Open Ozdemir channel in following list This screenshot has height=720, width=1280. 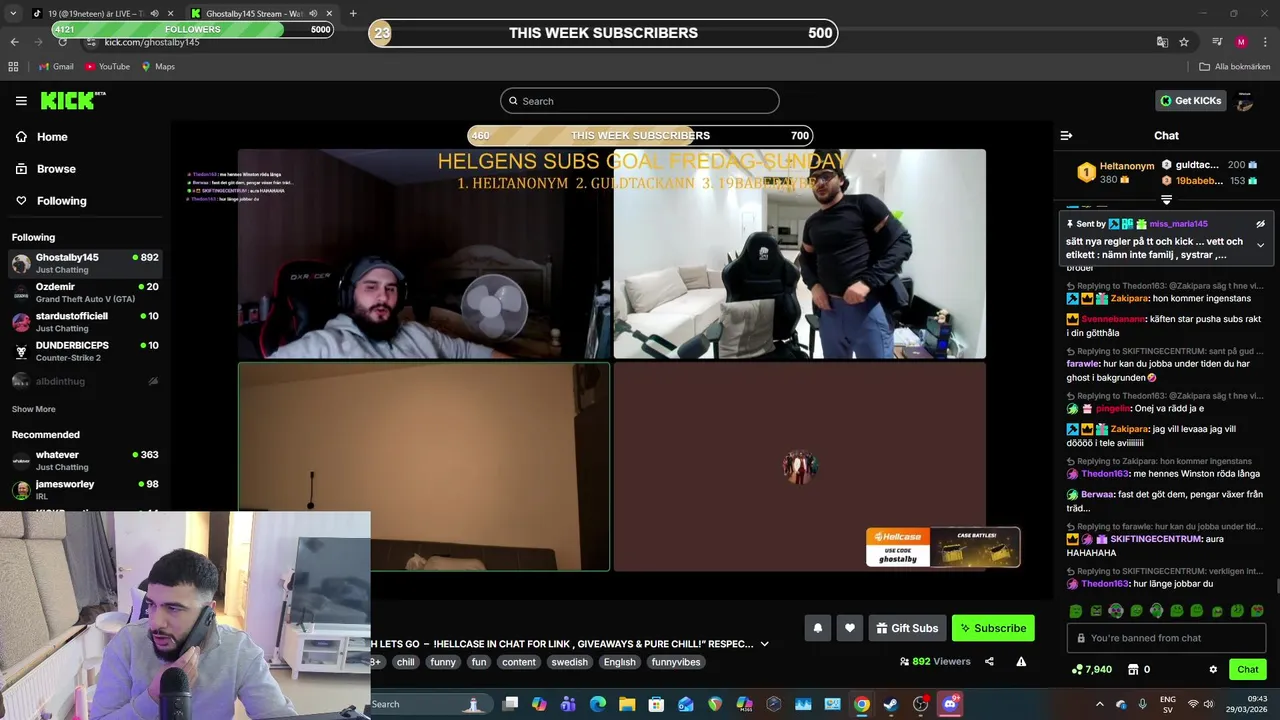(85, 293)
